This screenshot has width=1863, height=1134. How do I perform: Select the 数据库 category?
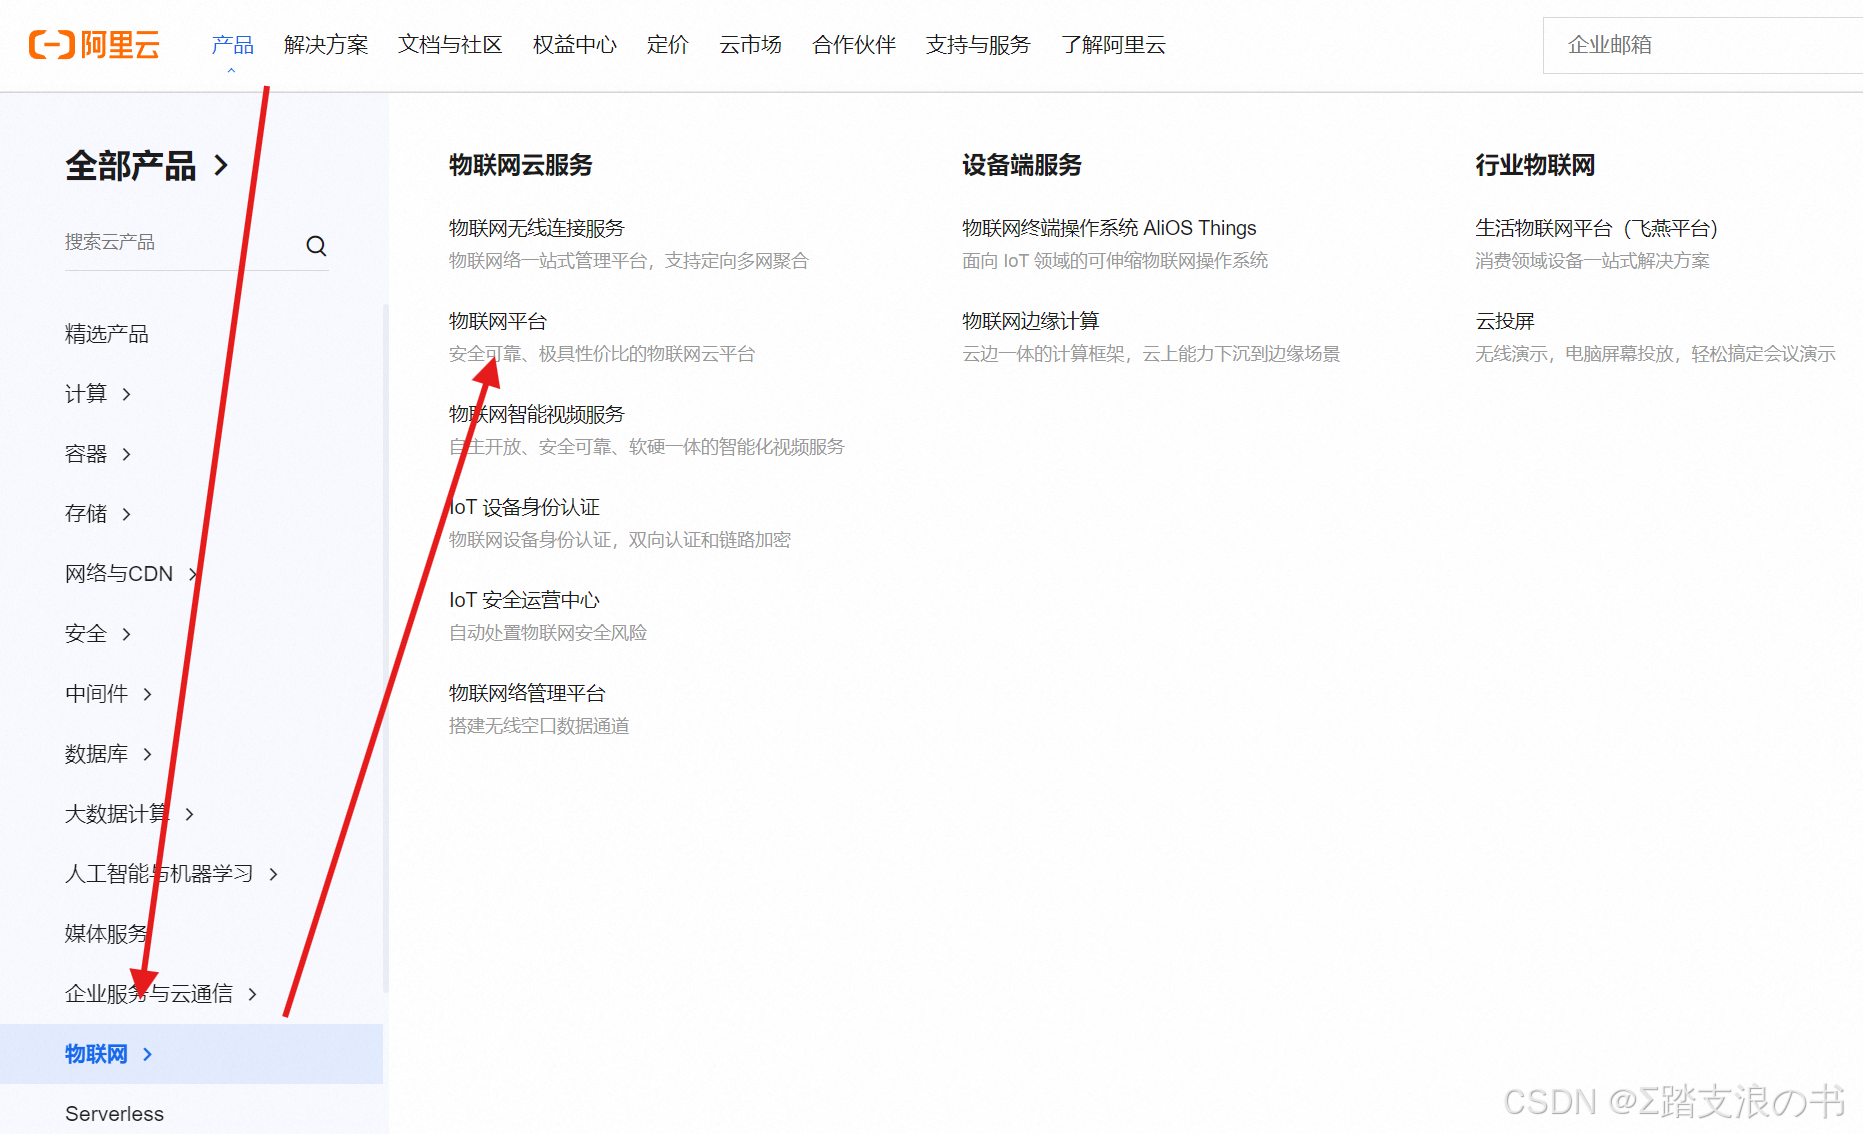pos(97,754)
